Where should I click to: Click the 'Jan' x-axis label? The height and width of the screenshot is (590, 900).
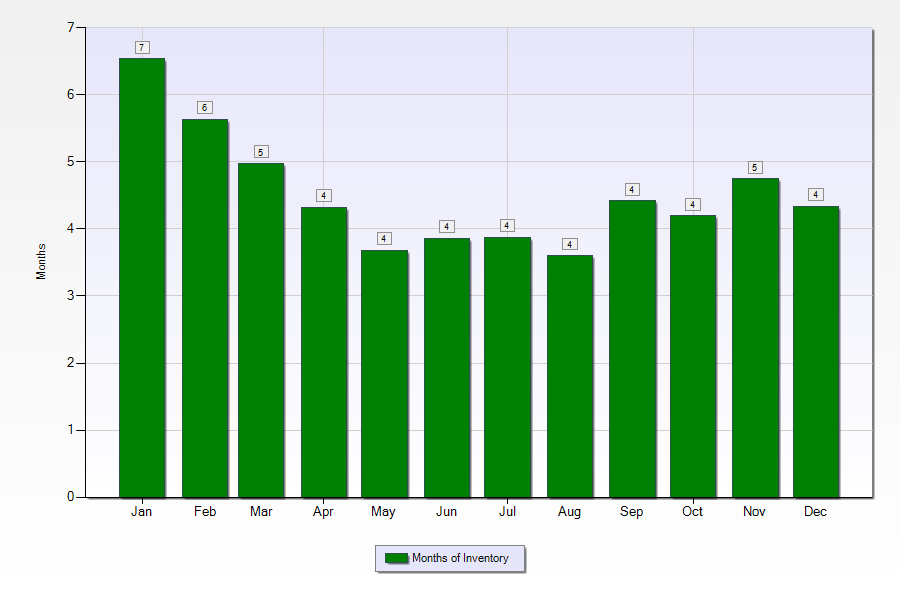[141, 511]
